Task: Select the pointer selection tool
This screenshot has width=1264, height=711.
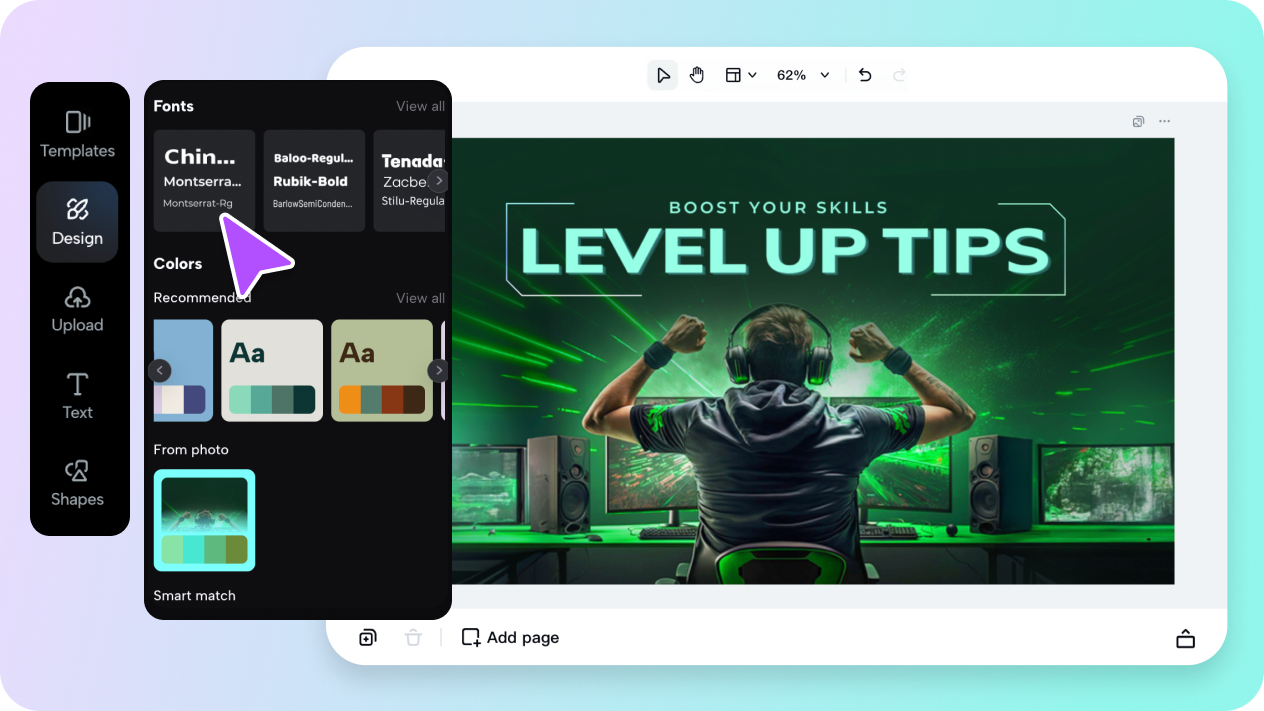Action: point(662,75)
